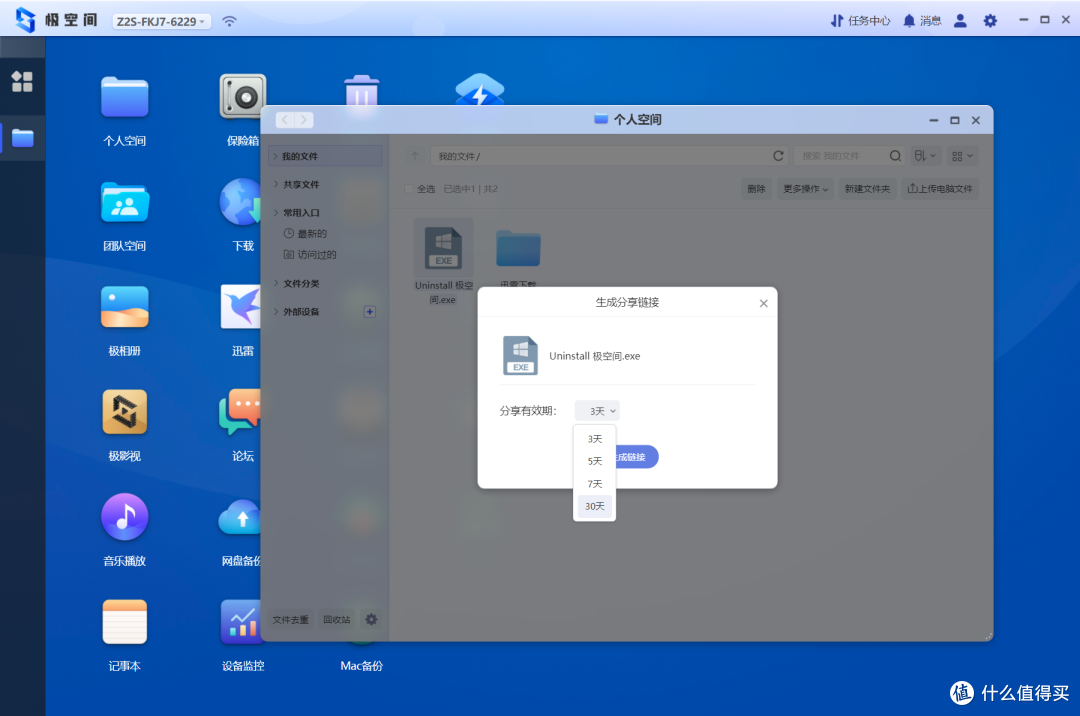Select the folder icon in left sidebar
Viewport: 1080px width, 716px height.
[x=23, y=138]
